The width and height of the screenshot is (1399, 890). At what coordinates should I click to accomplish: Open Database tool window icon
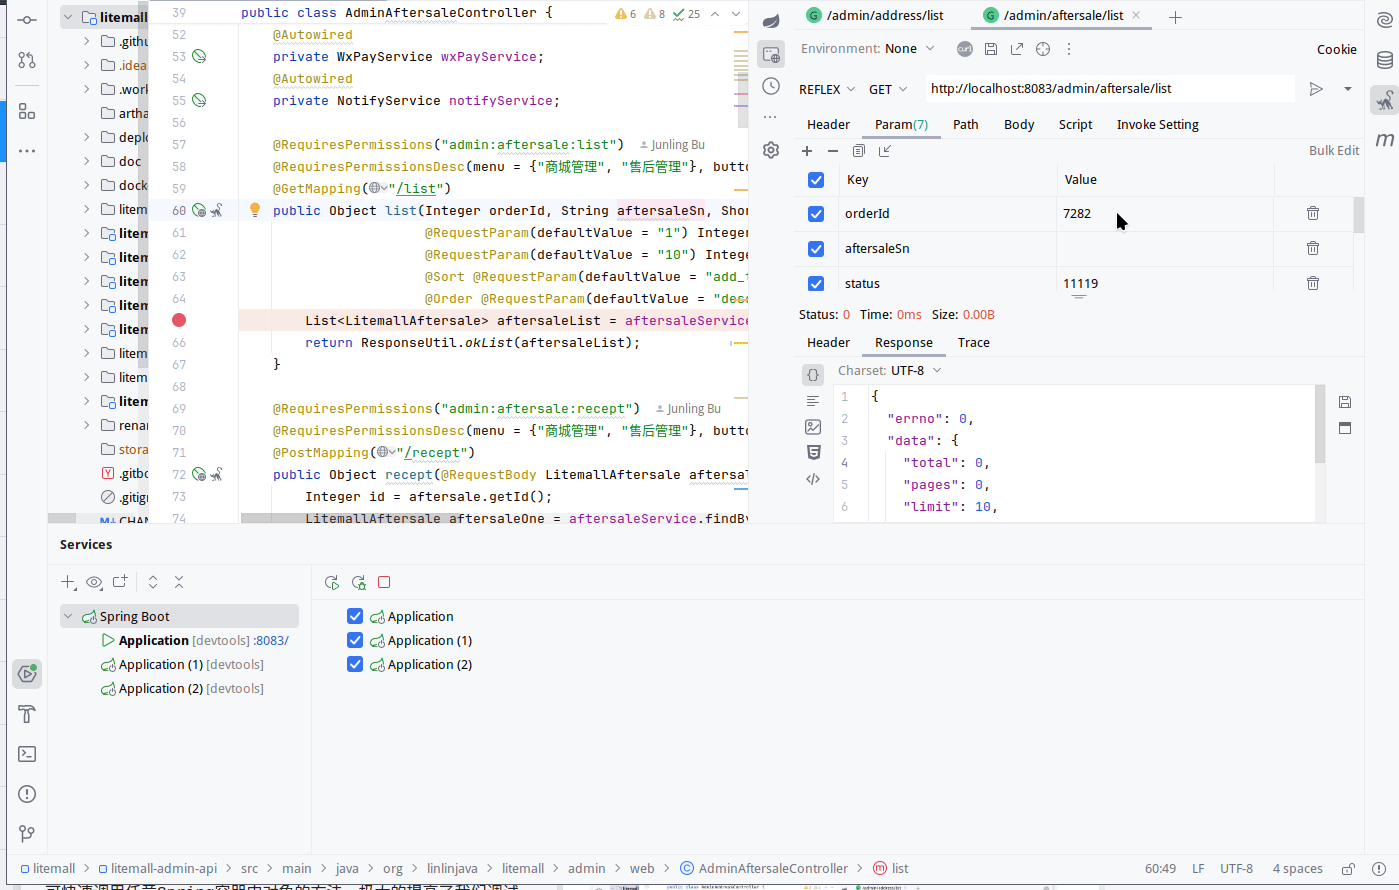(x=1385, y=60)
